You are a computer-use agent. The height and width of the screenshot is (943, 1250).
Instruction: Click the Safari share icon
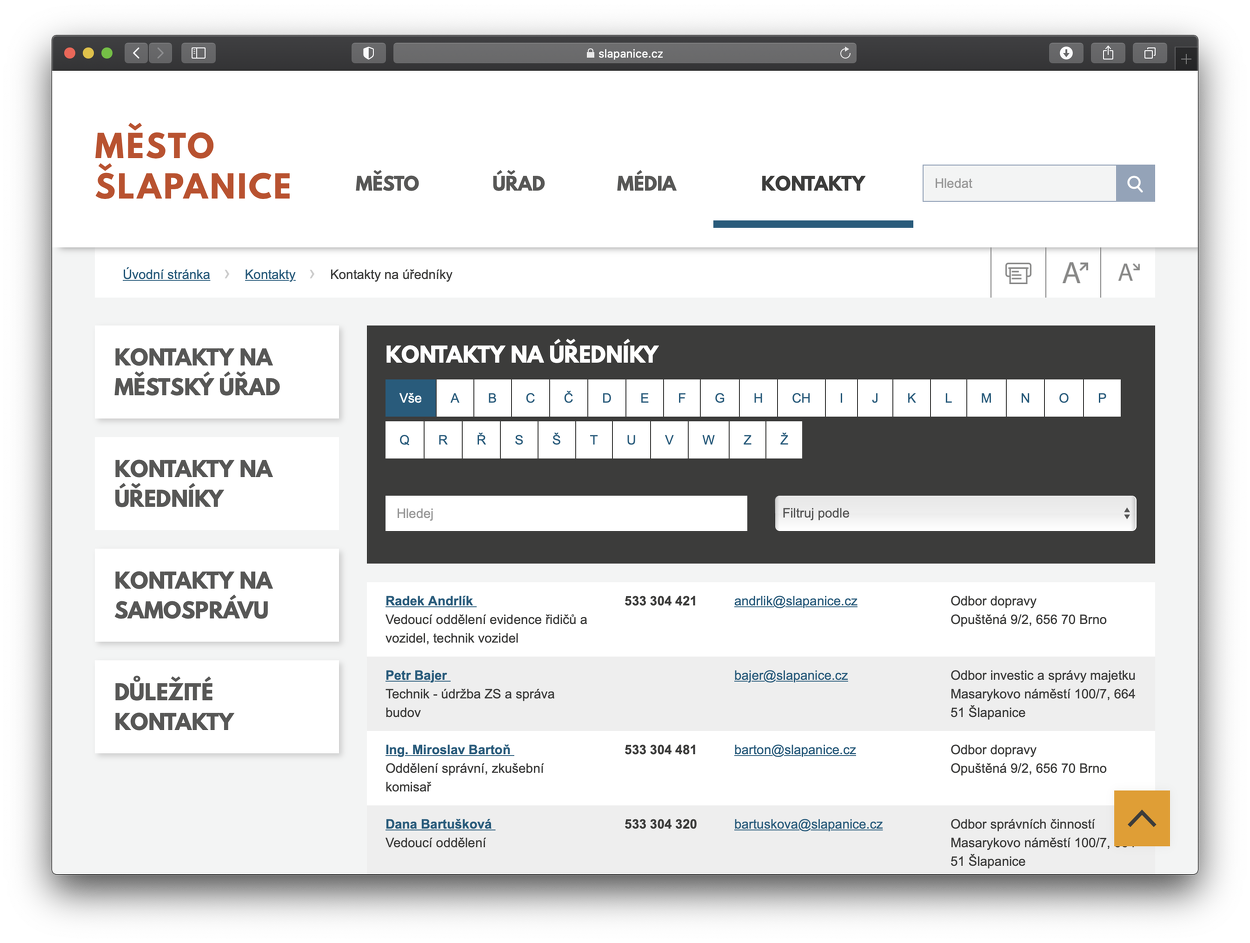1108,53
